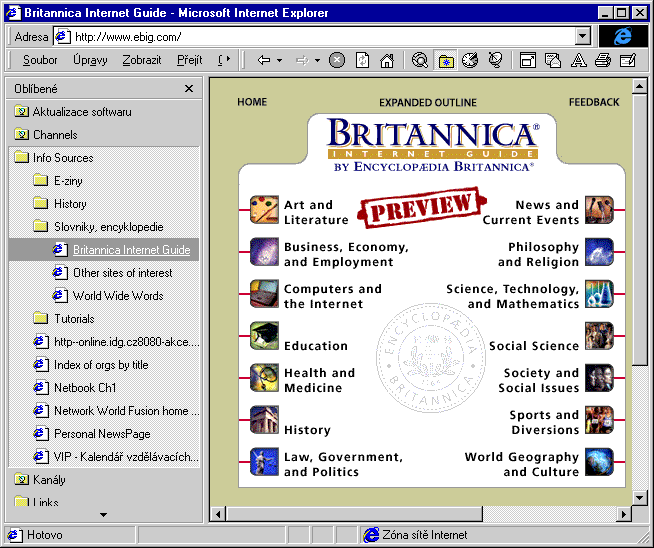Toggle the Favorites toolbar button
The height and width of the screenshot is (548, 654).
(445, 60)
